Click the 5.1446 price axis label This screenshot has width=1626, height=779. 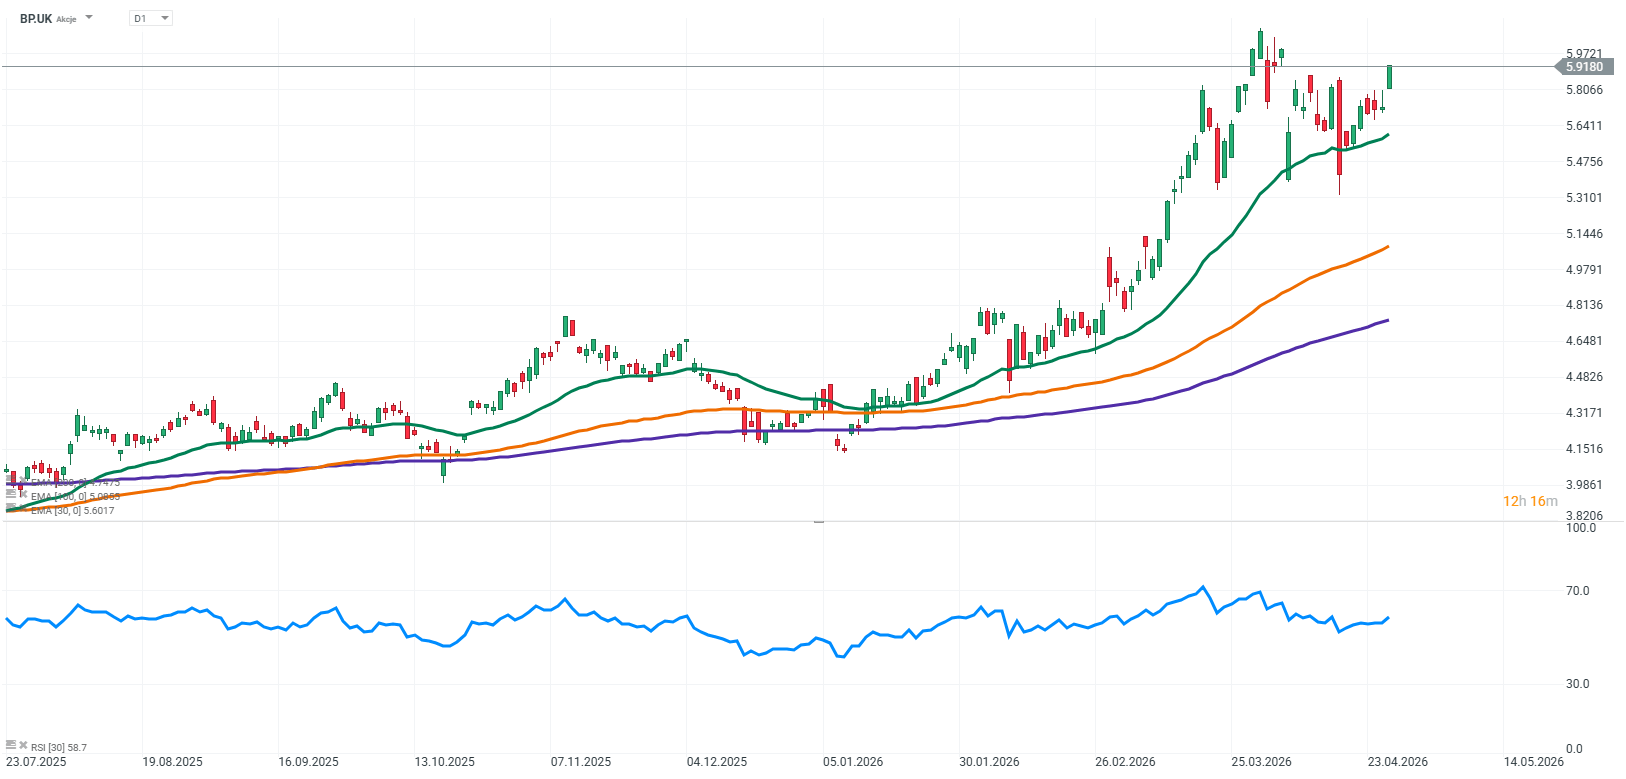(x=1584, y=234)
